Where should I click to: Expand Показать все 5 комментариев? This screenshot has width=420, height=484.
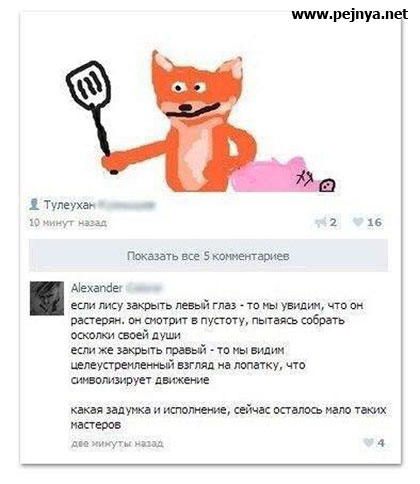point(208,256)
